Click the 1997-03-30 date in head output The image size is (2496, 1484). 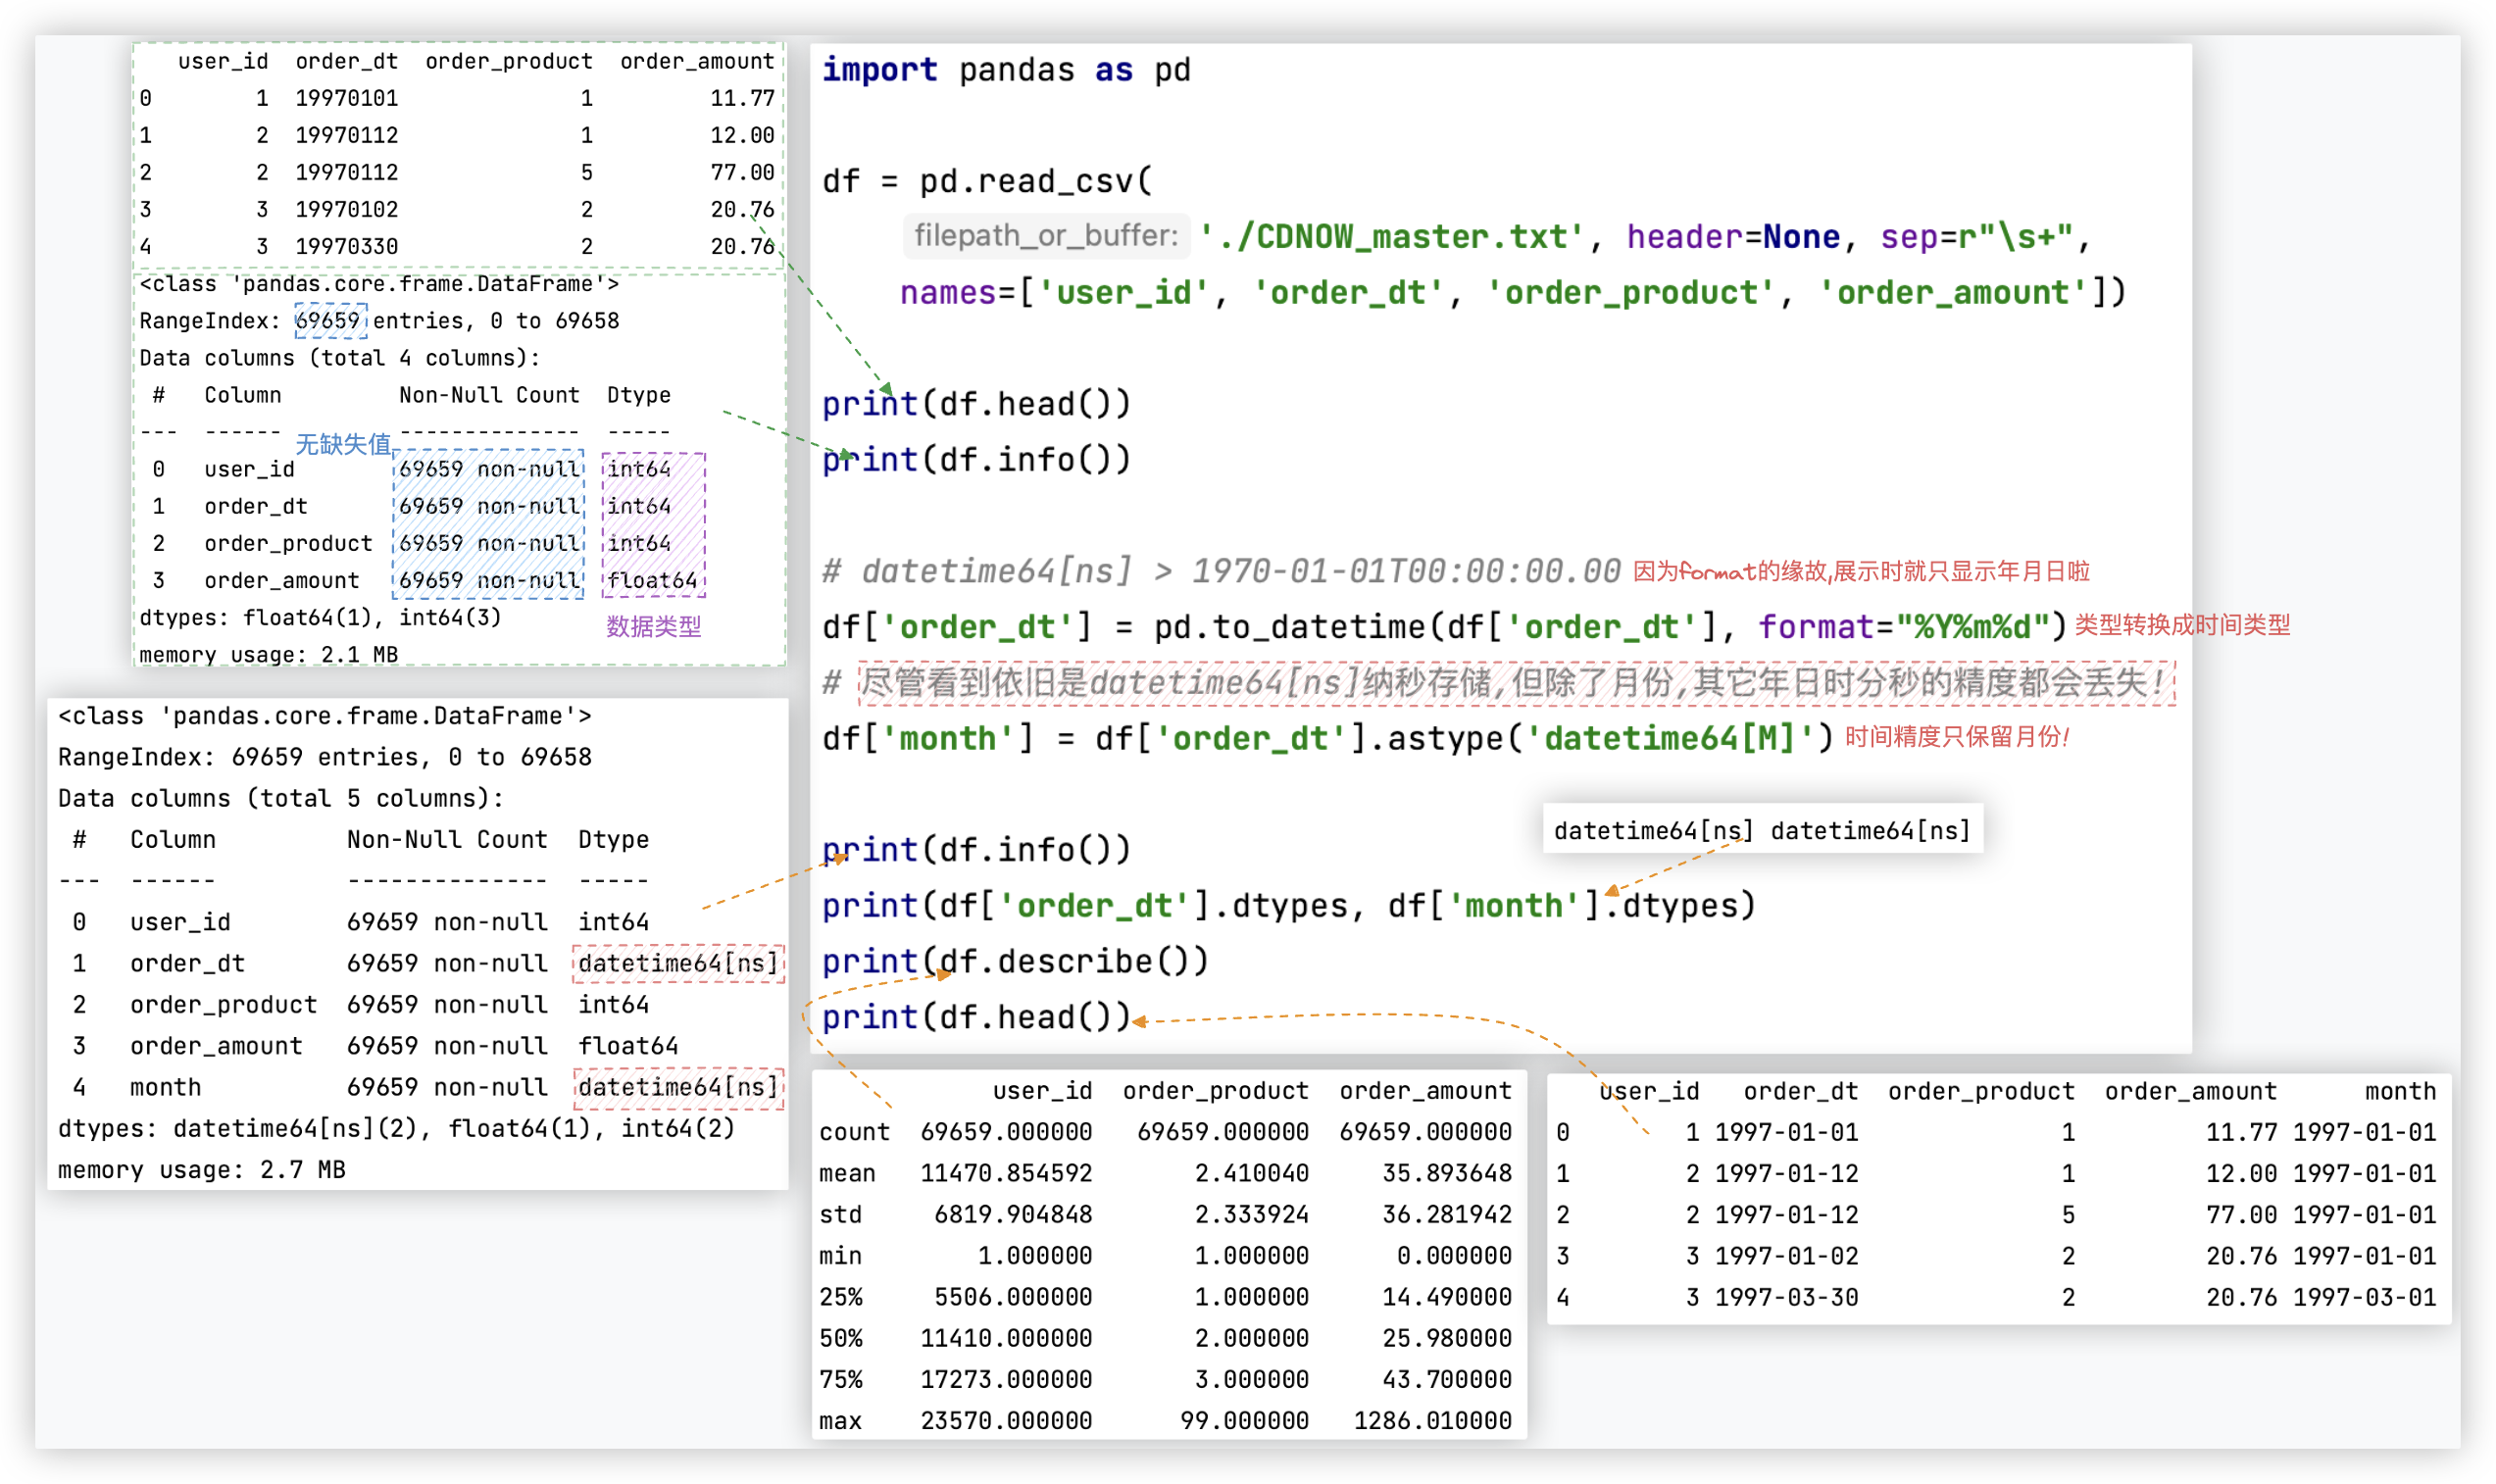coord(1786,1297)
